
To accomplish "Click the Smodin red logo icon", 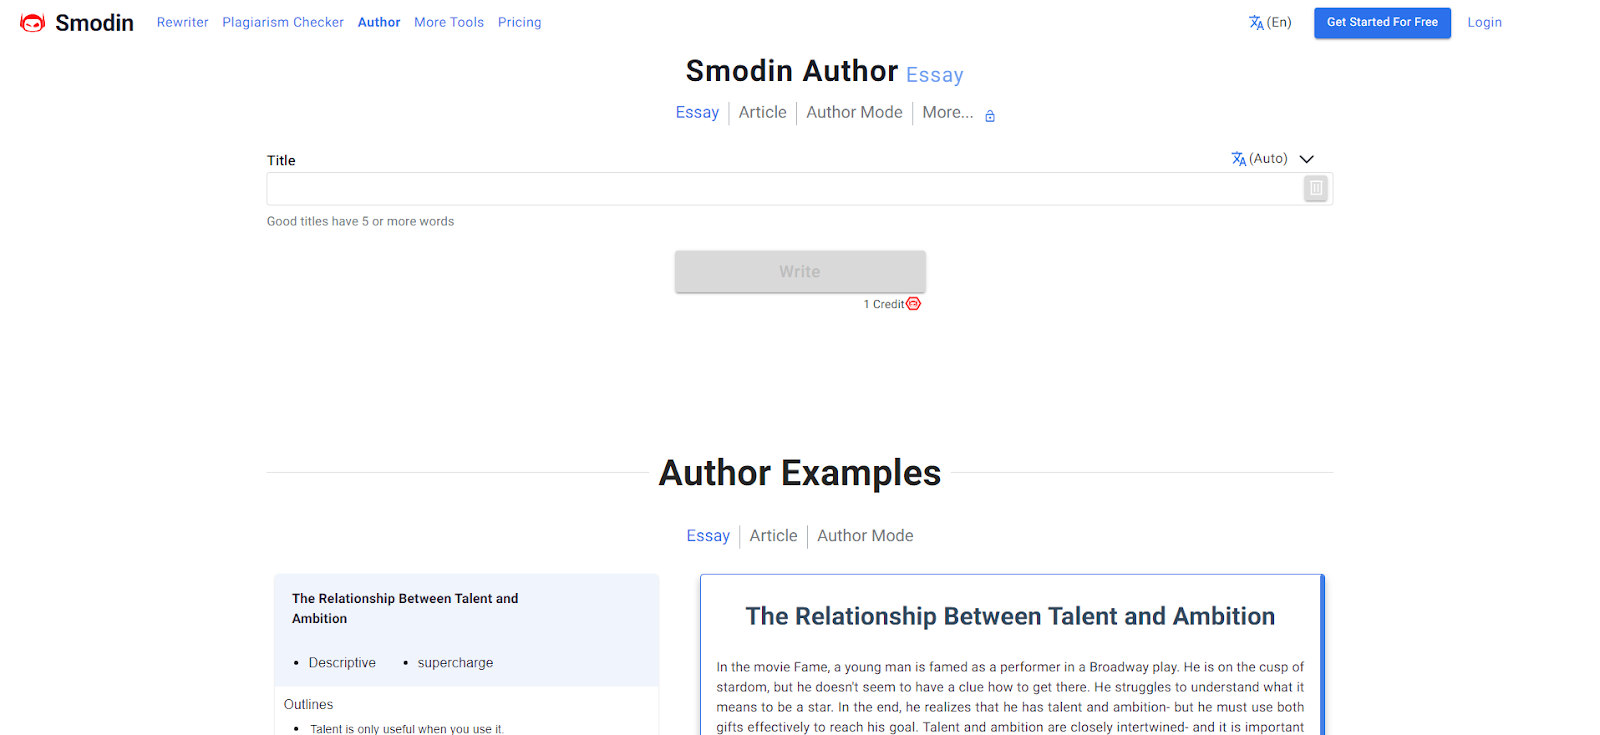I will [x=33, y=23].
